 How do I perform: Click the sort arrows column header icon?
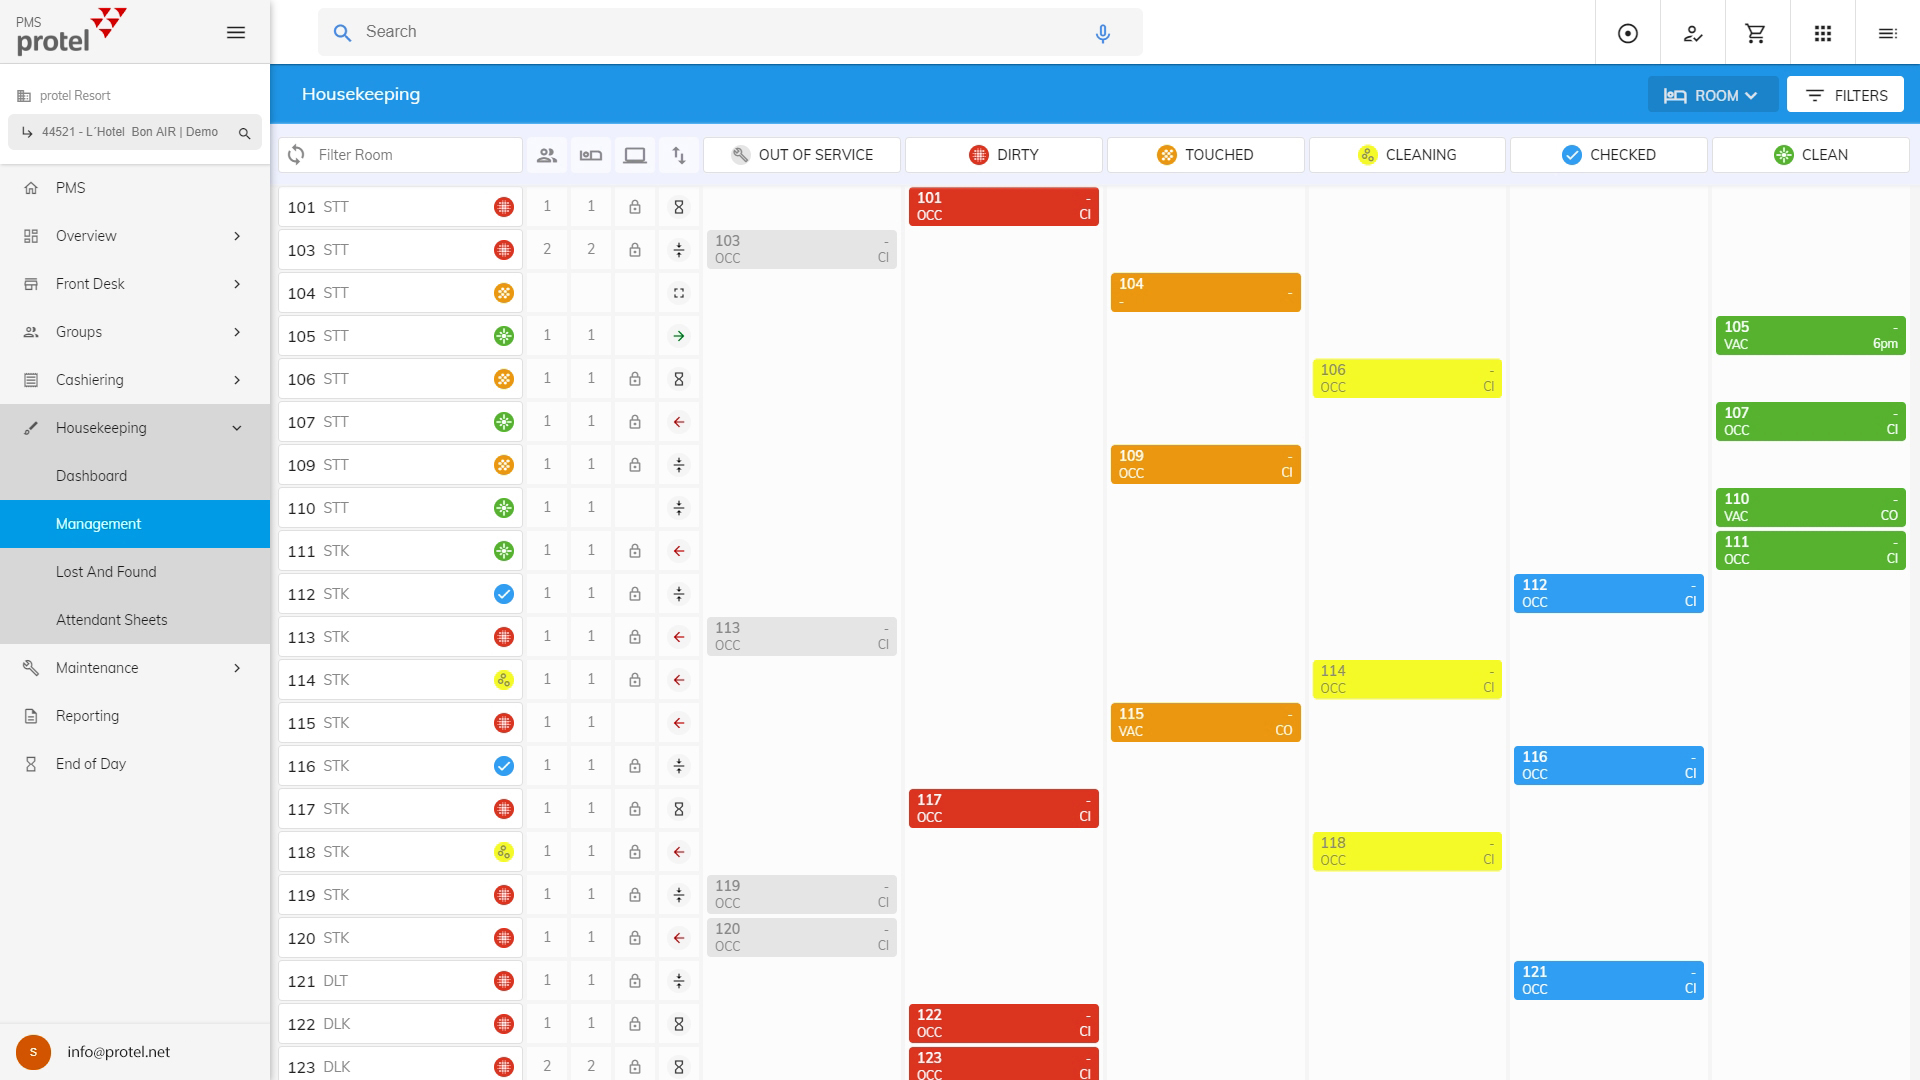click(679, 155)
